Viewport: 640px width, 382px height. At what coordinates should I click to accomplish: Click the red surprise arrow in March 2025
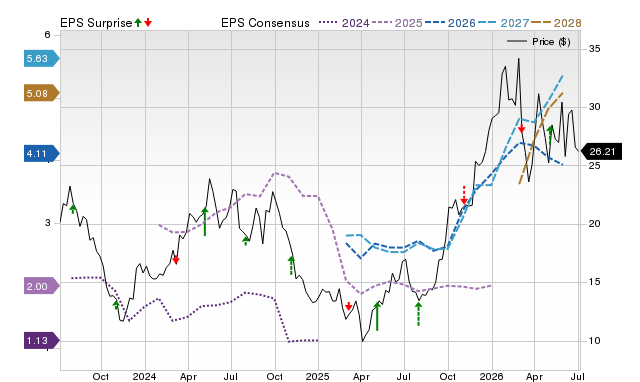[349, 306]
